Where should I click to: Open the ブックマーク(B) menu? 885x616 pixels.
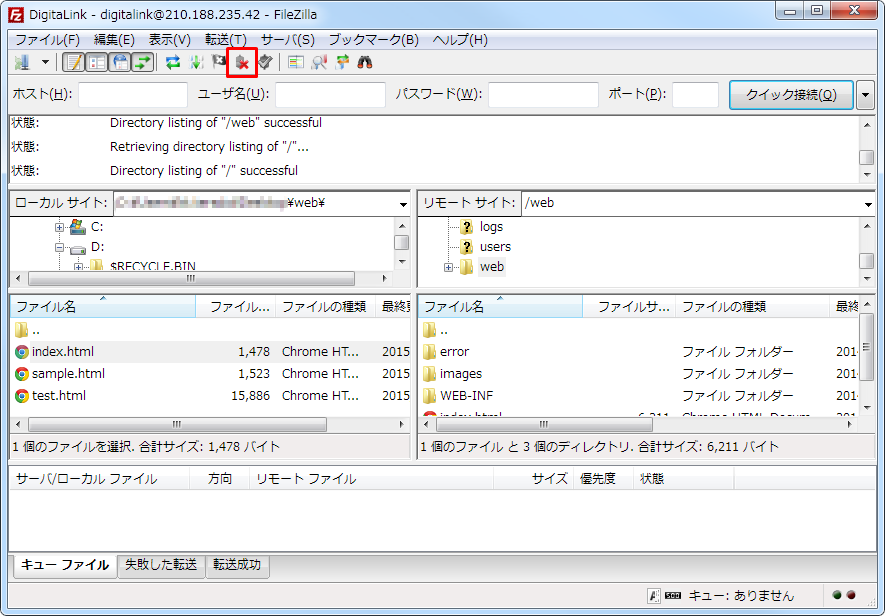(374, 40)
